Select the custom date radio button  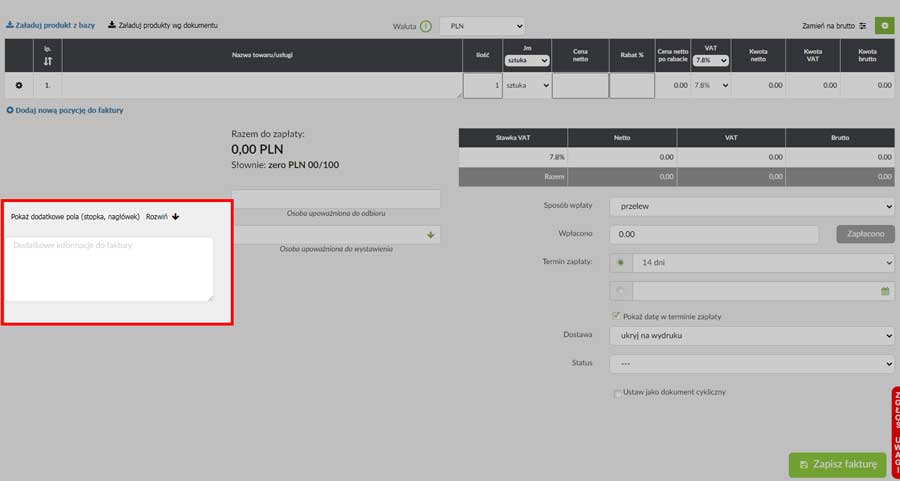pos(620,291)
